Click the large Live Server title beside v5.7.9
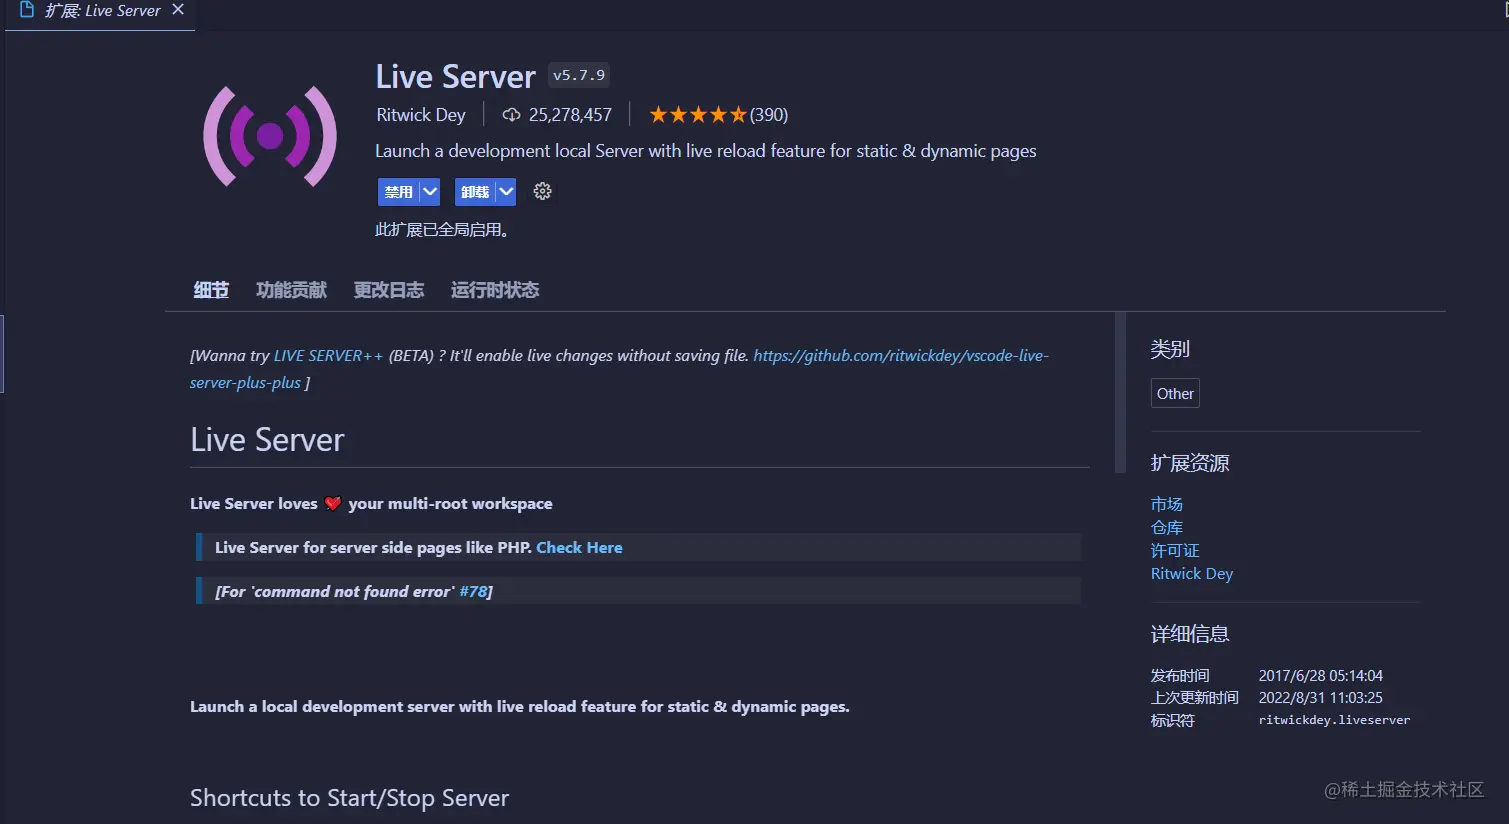 tap(456, 77)
